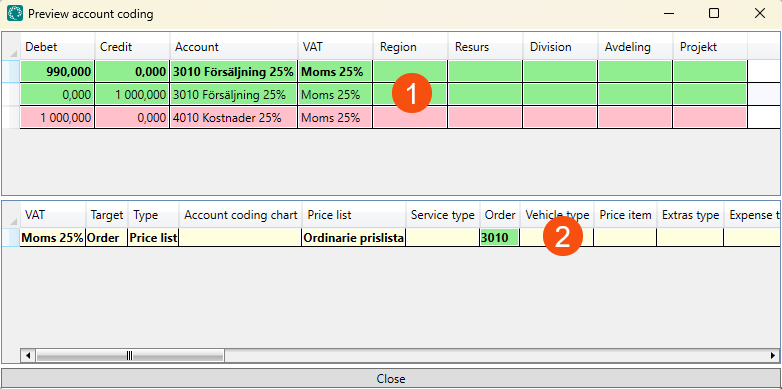This screenshot has width=782, height=389.
Task: Click the Projekt column header
Action: [710, 47]
